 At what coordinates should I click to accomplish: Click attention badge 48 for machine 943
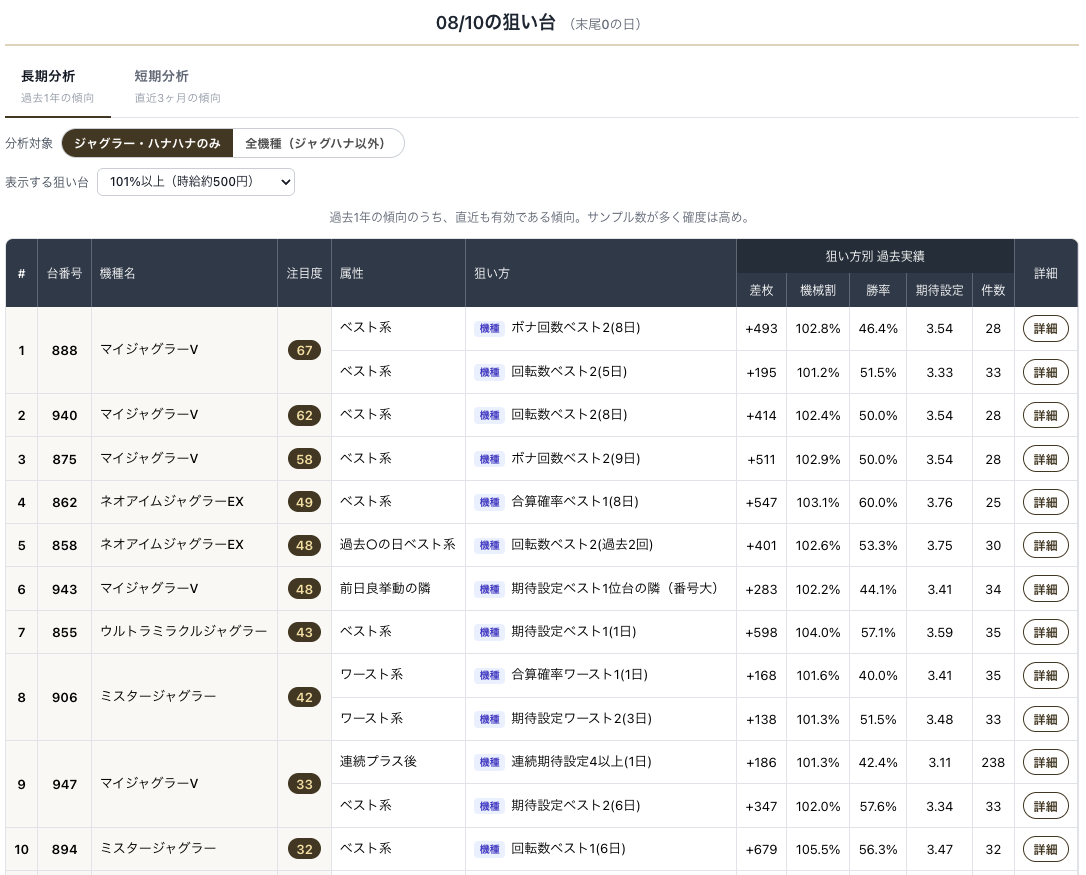[x=304, y=590]
